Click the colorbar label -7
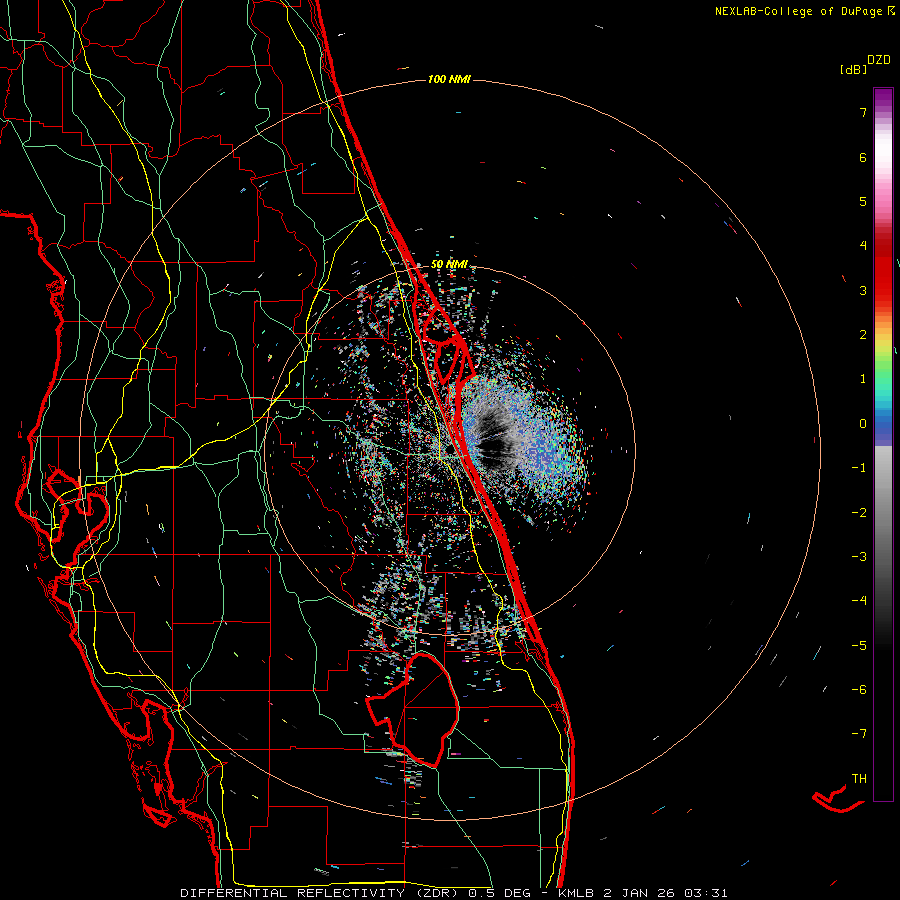900x900 pixels. click(x=859, y=734)
